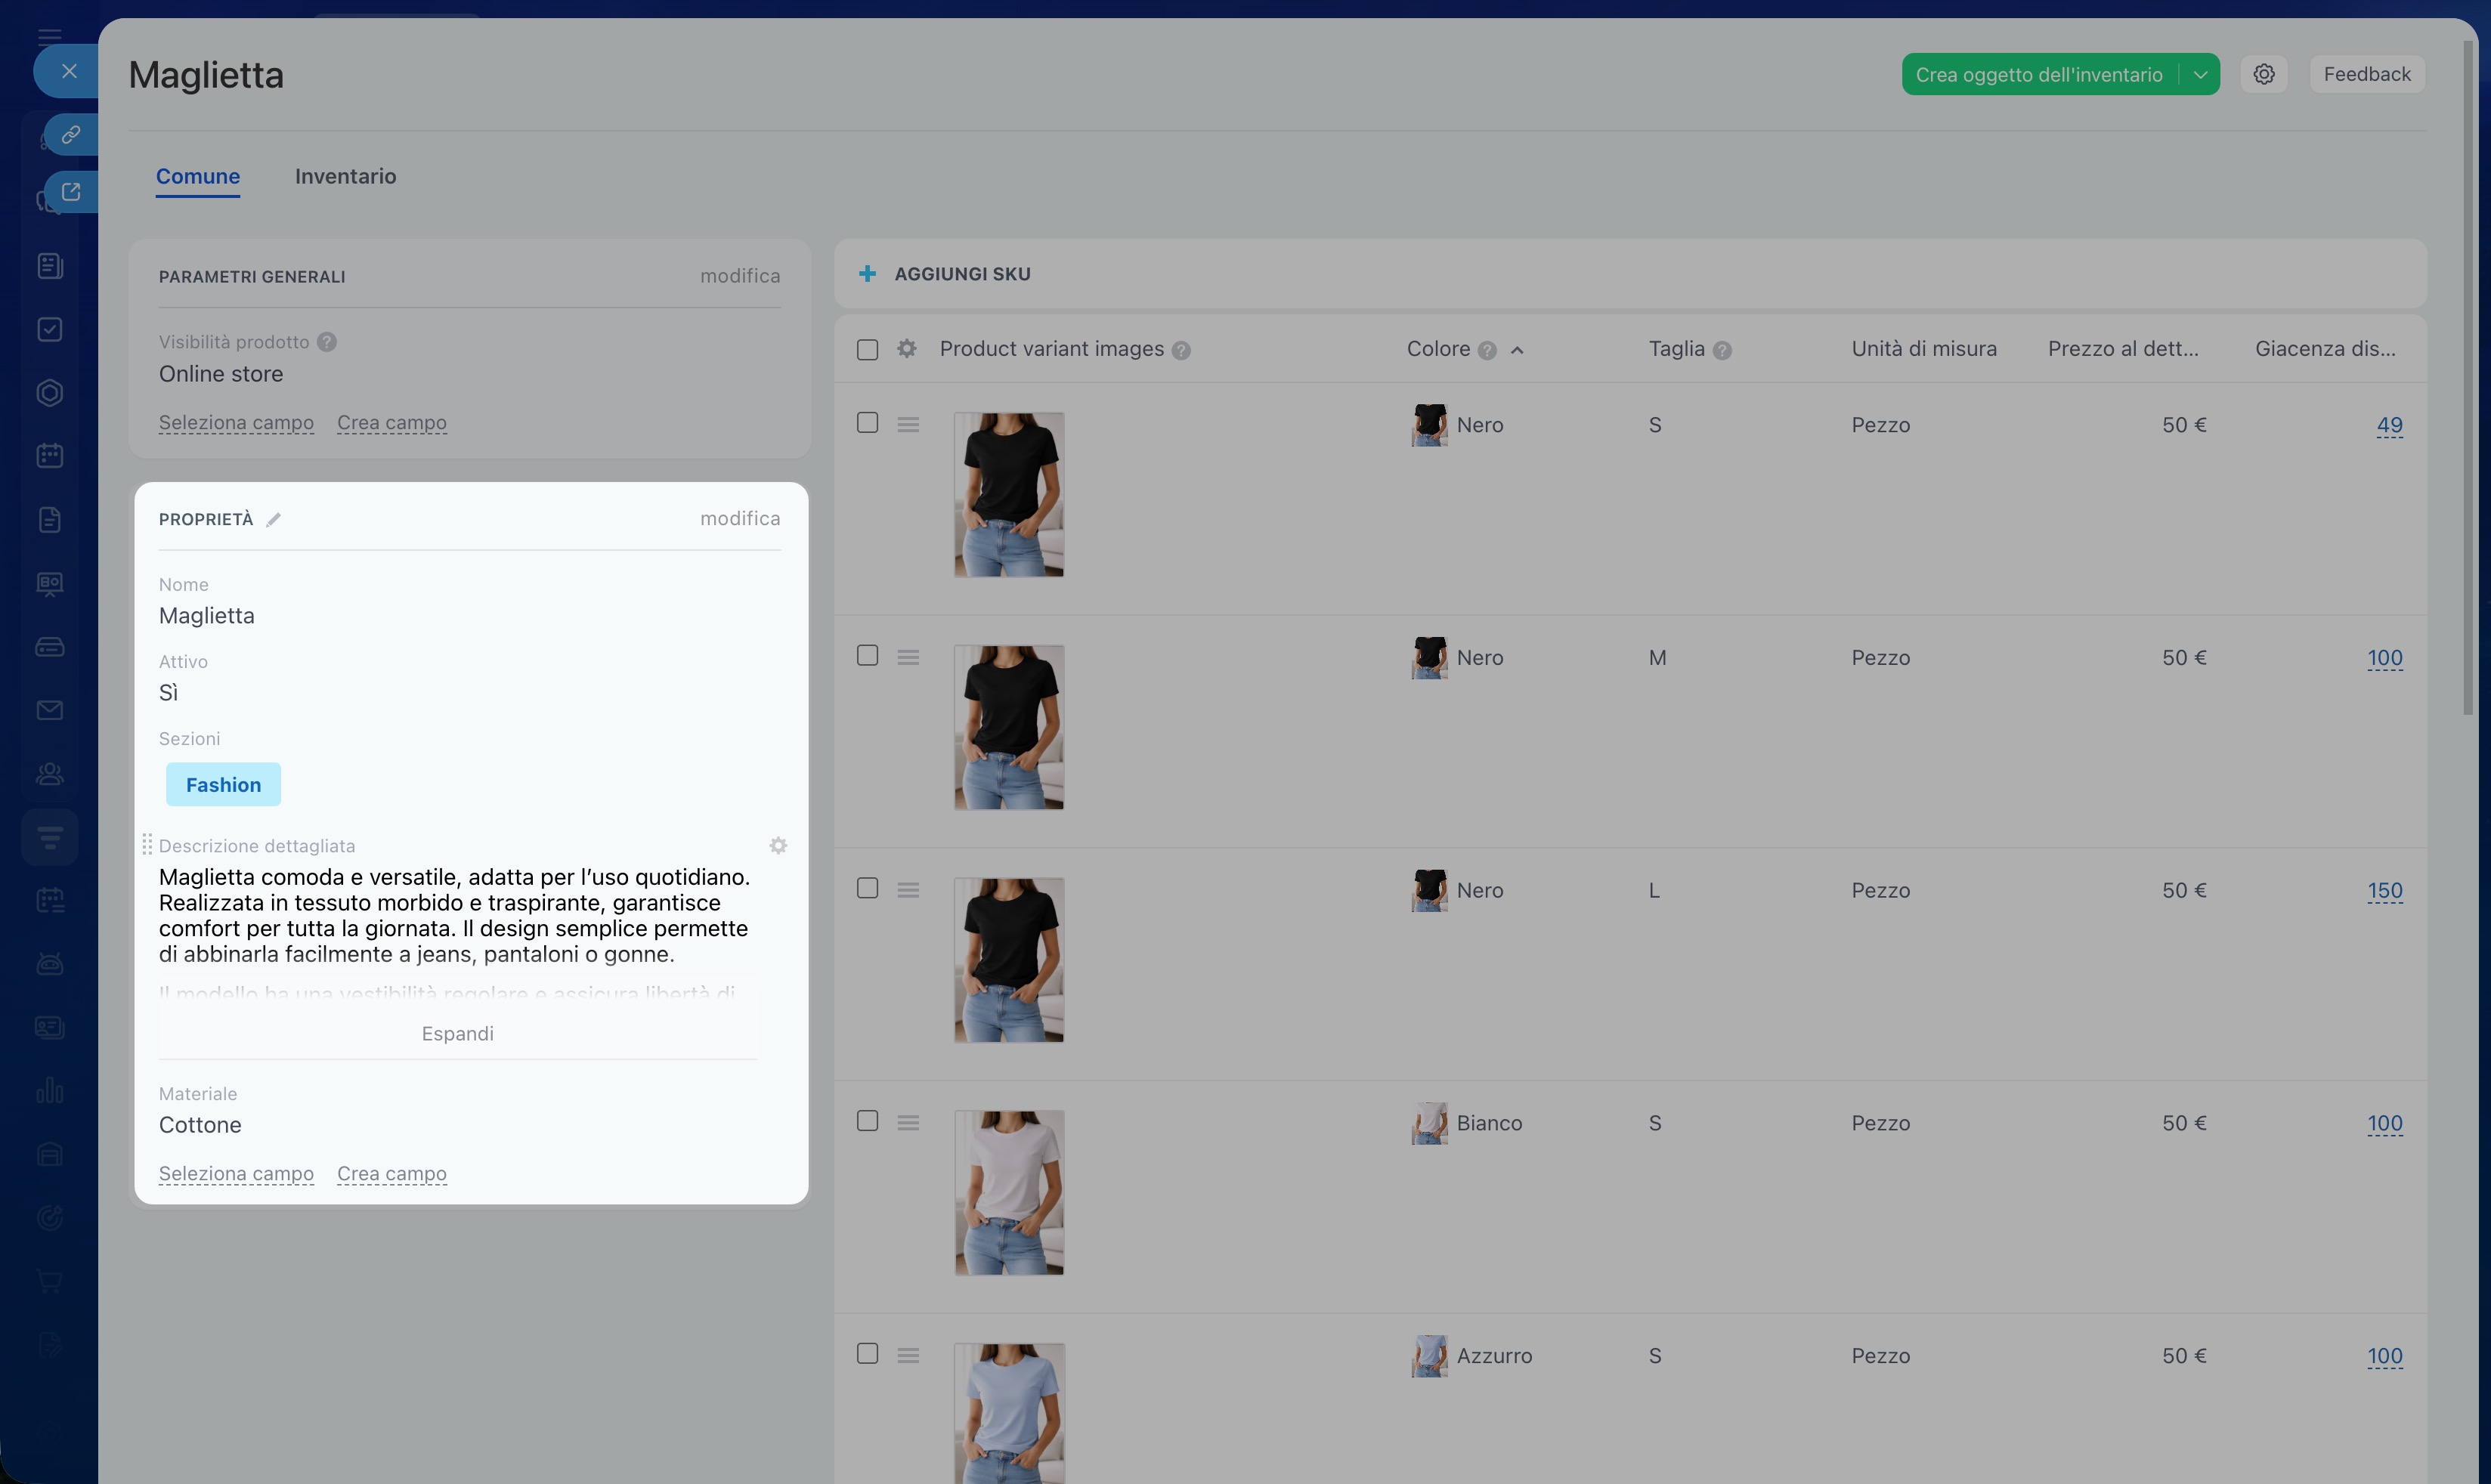Click the plus icon beside AGGIUNGI SKU

click(x=867, y=273)
